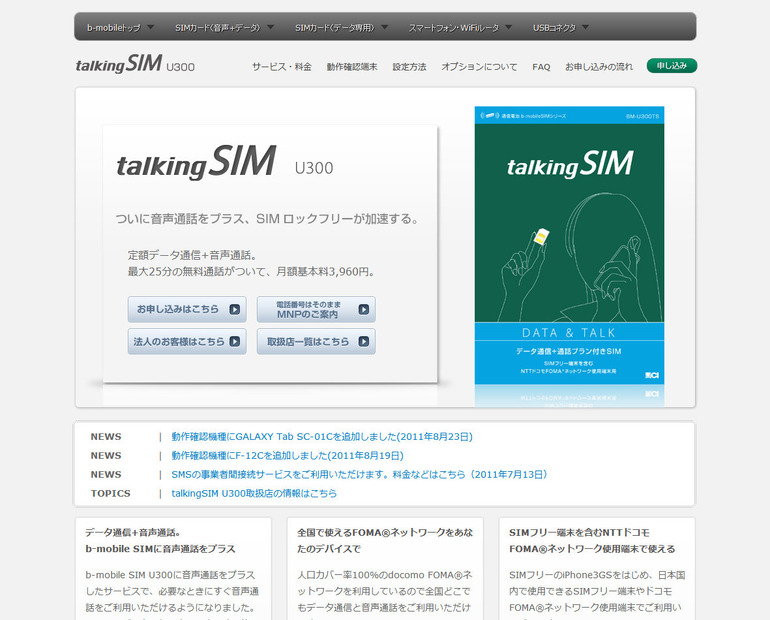
Task: Expand the b-mobileトップ dropdown arrow
Action: [151, 27]
